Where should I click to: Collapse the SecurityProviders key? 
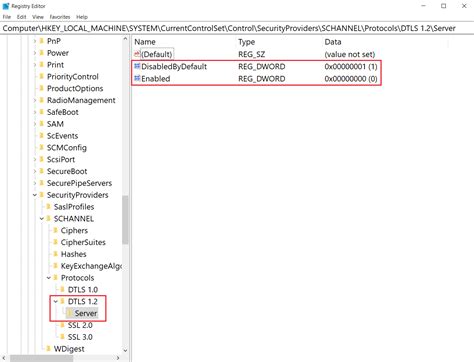(35, 195)
